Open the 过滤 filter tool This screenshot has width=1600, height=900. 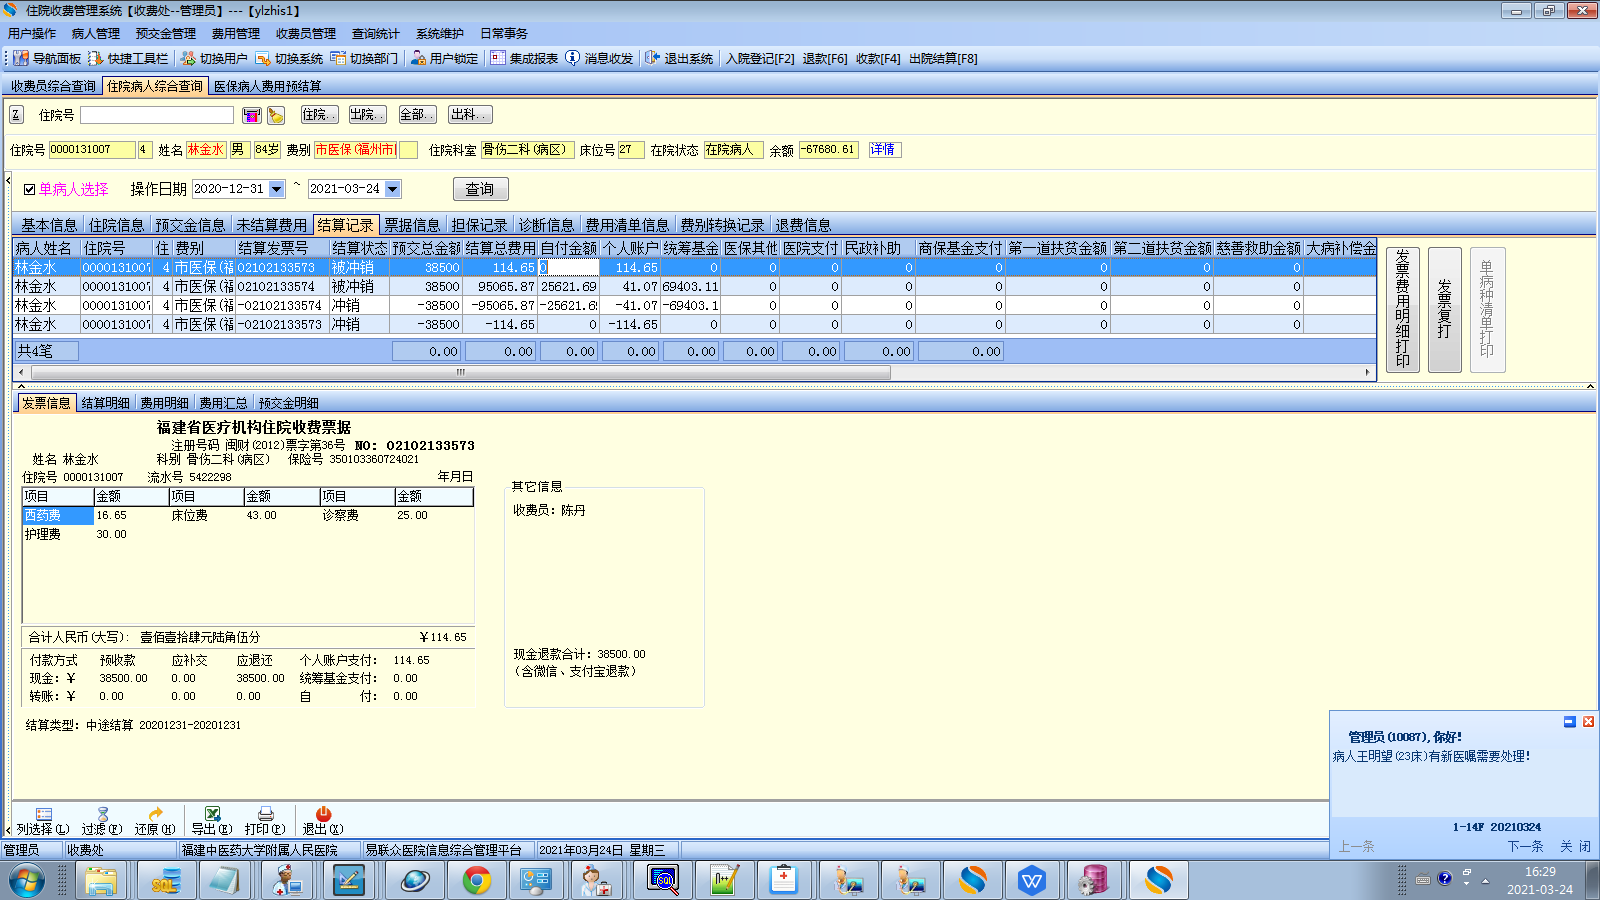(x=102, y=815)
